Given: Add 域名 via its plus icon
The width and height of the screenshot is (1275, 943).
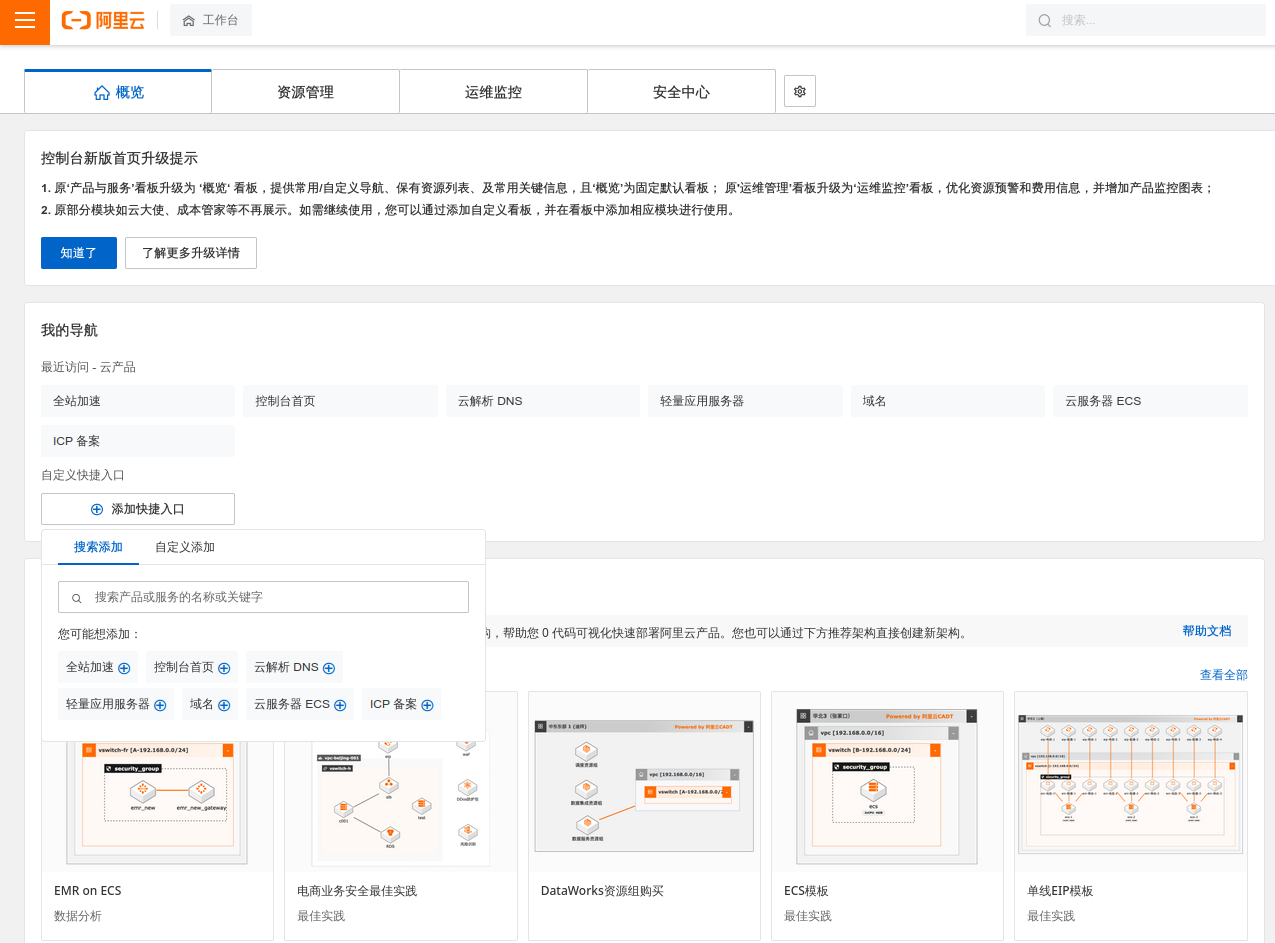Looking at the screenshot, I should 224,705.
